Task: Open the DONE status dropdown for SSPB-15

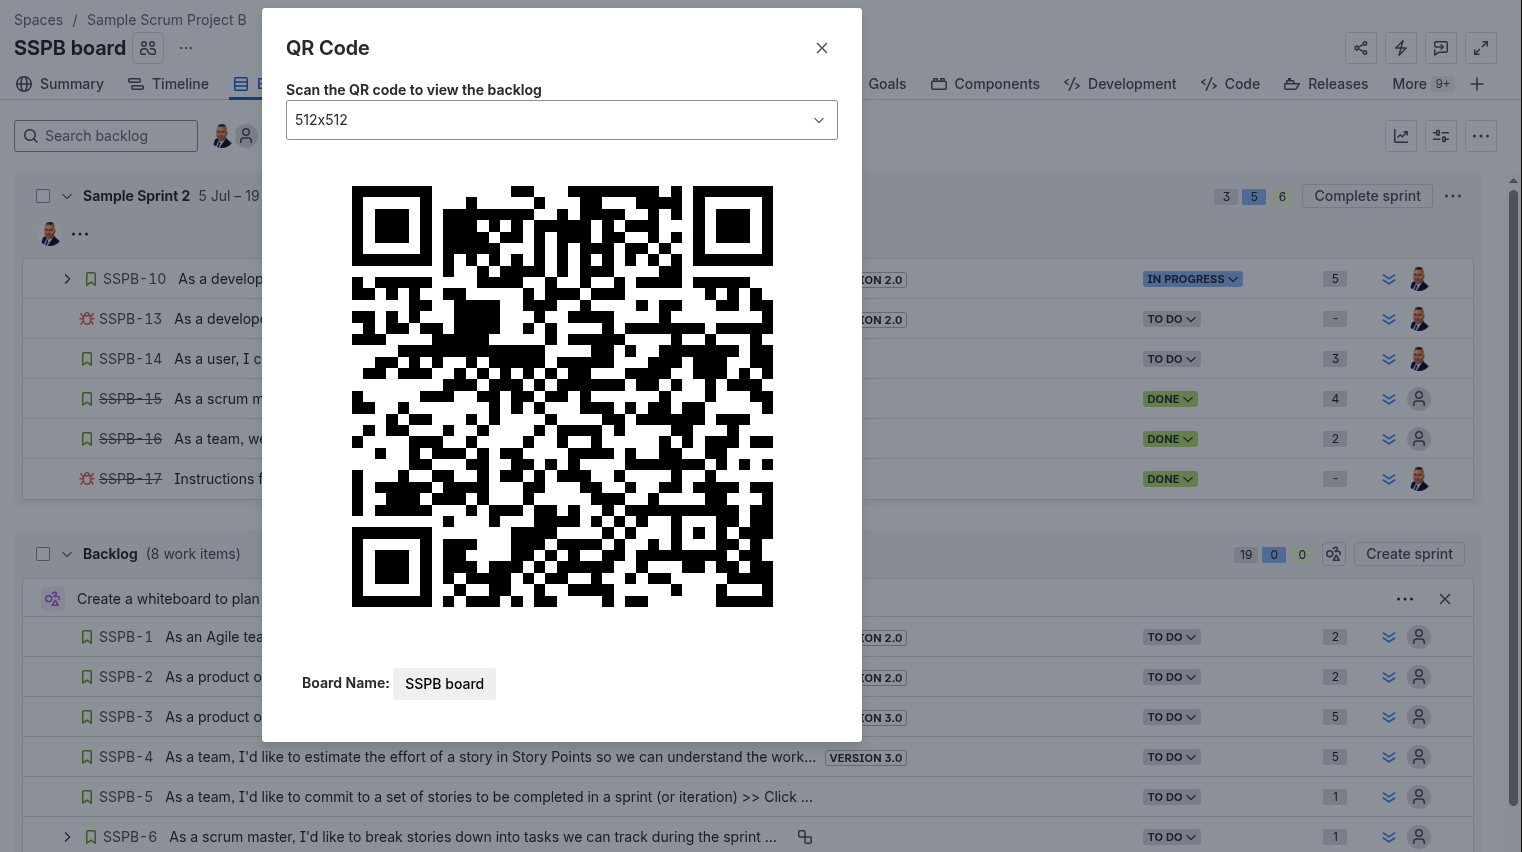Action: click(x=1170, y=399)
